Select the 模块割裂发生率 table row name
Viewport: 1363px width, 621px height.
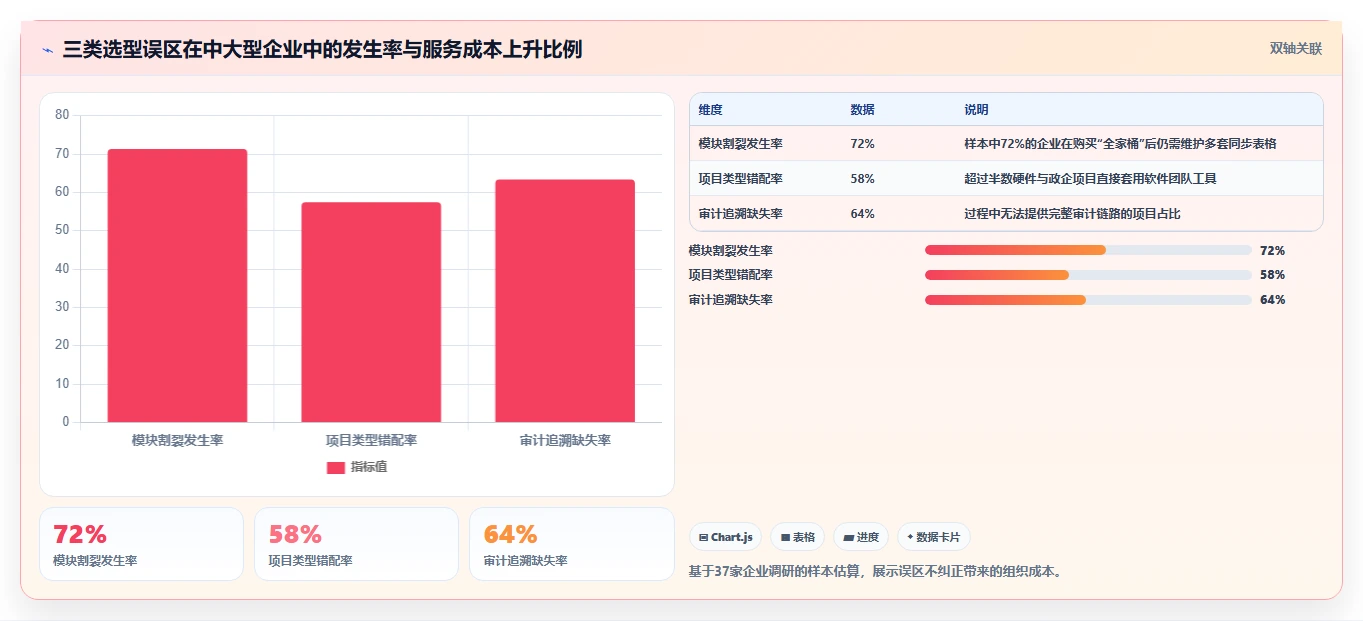741,144
